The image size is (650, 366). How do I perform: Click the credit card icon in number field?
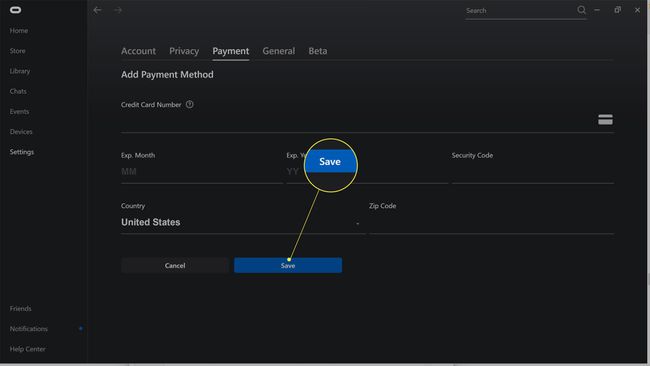point(605,120)
